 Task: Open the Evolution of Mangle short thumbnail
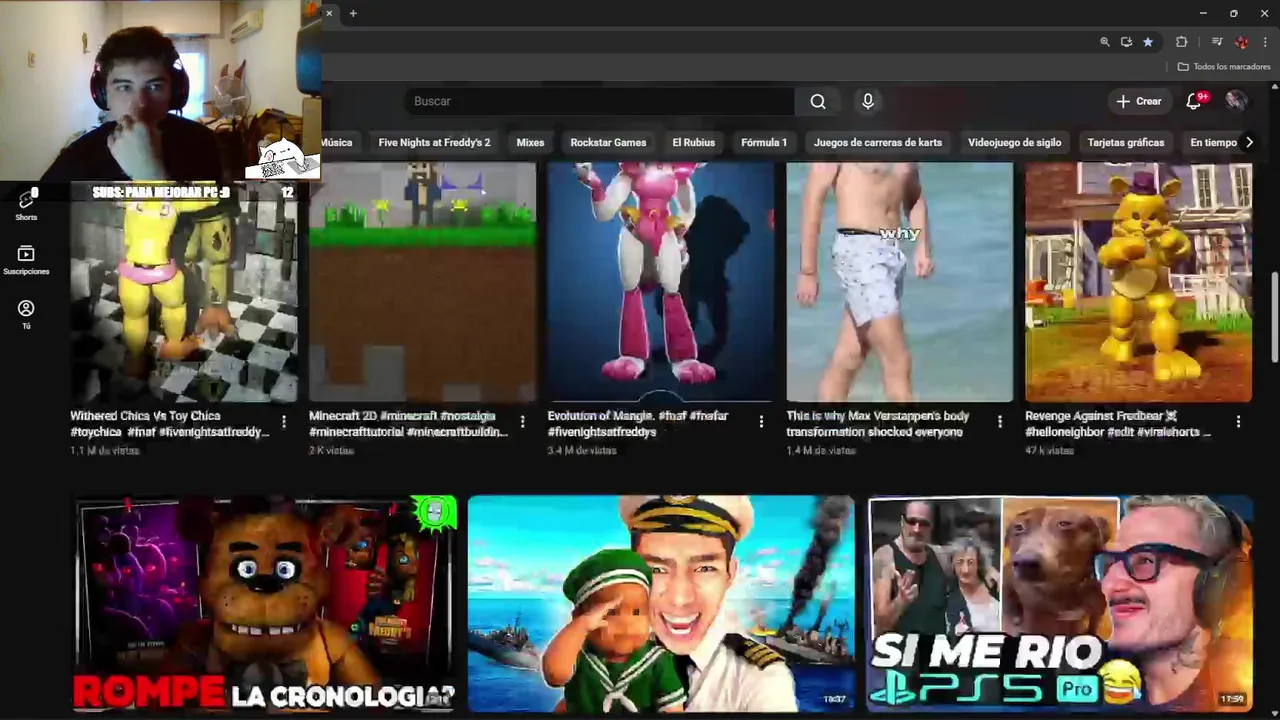(660, 282)
